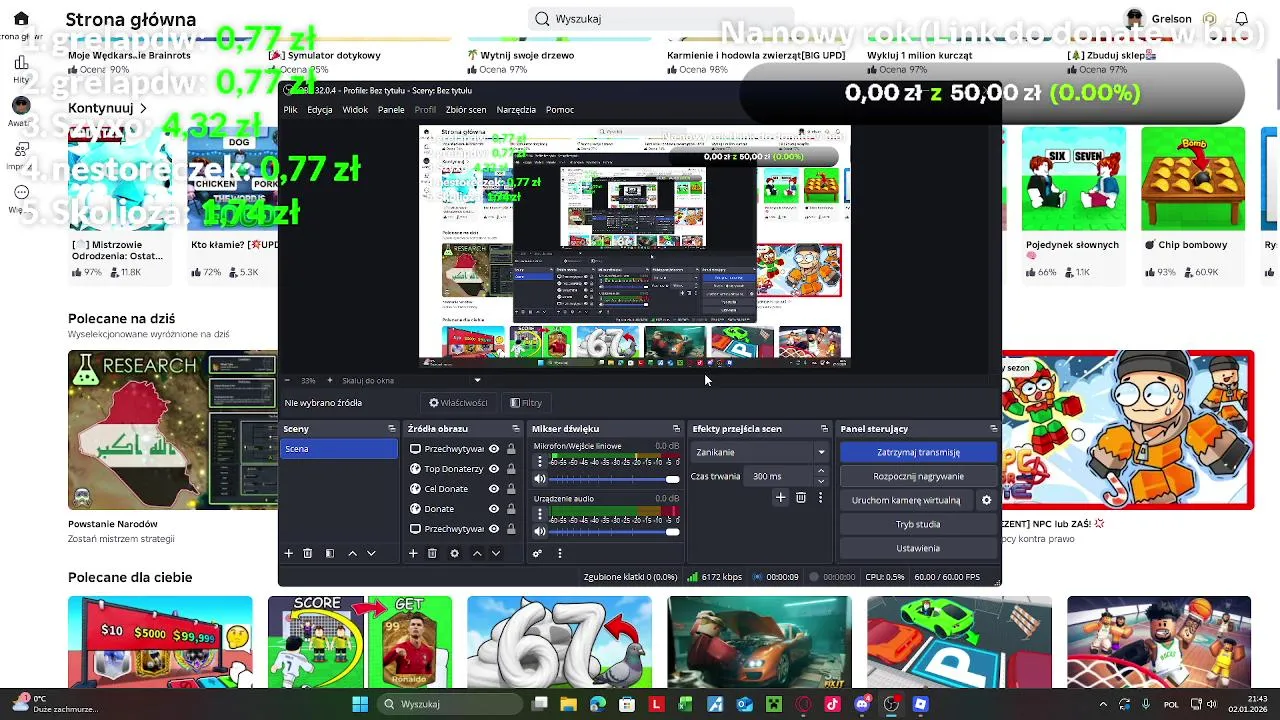Add a new scene in Sceny panel
Viewport: 1280px width, 720px height.
tap(289, 553)
